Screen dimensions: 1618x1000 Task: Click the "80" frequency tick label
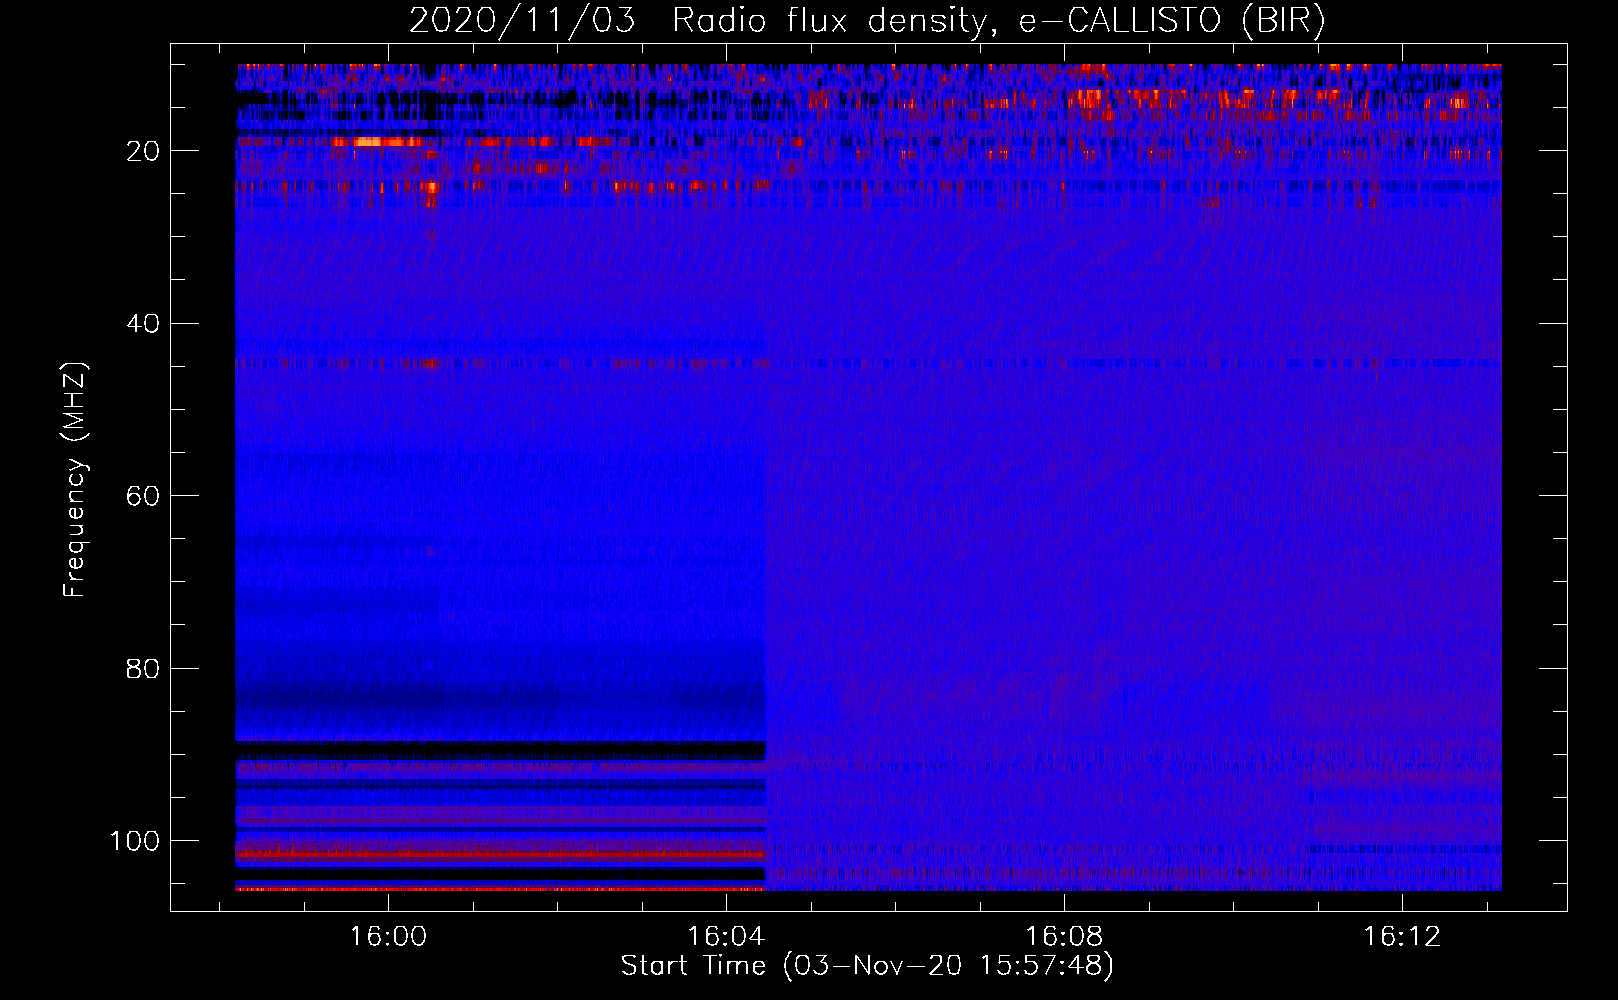[143, 668]
